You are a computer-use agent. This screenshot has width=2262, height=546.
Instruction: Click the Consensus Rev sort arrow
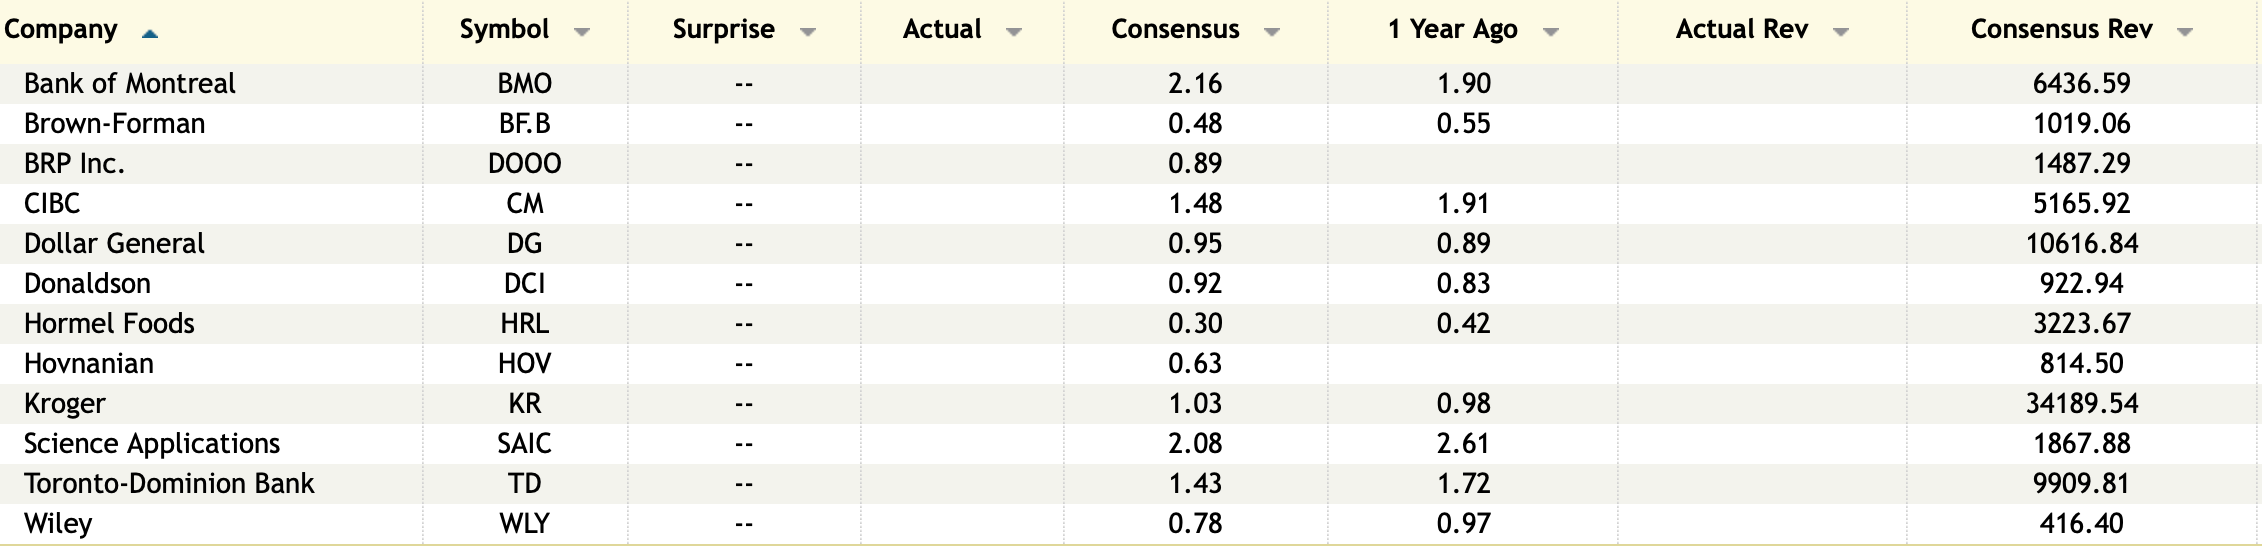point(2184,32)
